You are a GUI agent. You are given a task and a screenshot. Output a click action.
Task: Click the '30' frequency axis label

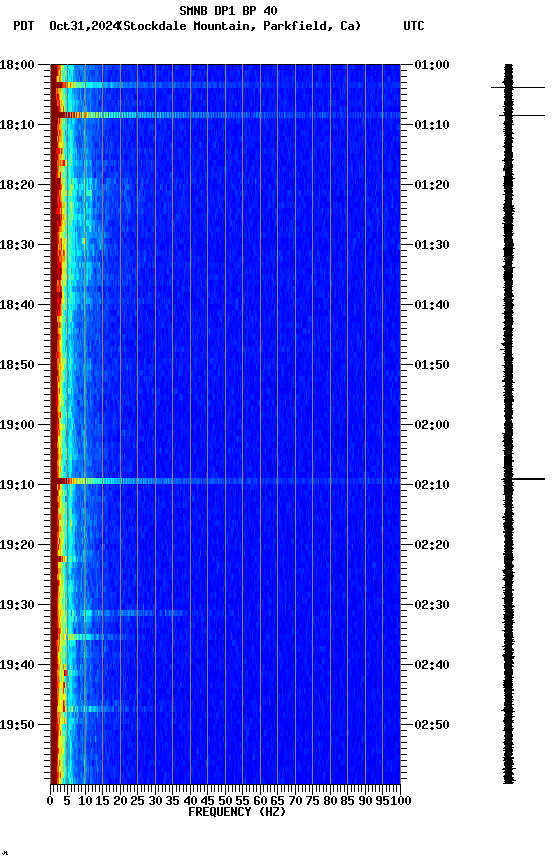coord(155,801)
